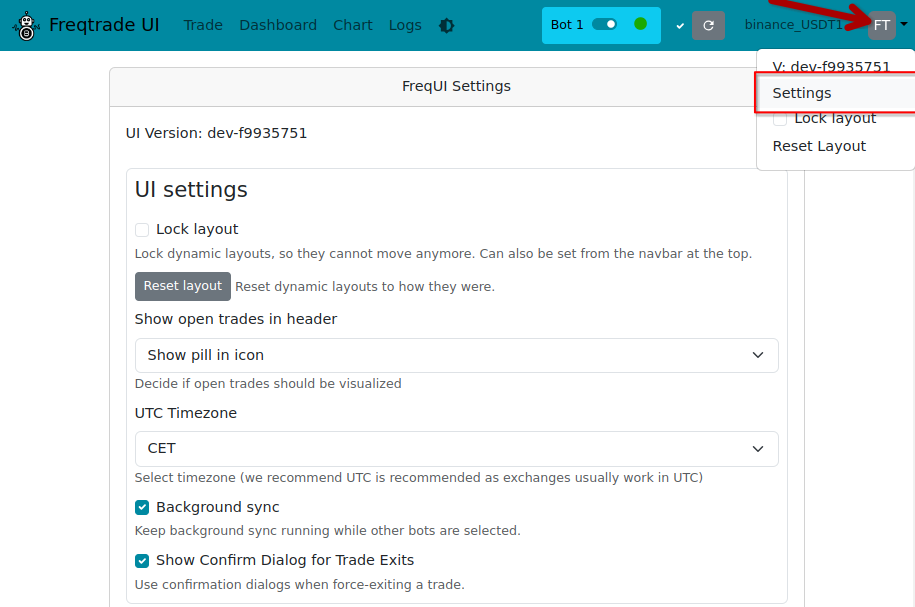Enable Lock layout in UI settings
The height and width of the screenshot is (607, 915).
point(141,229)
